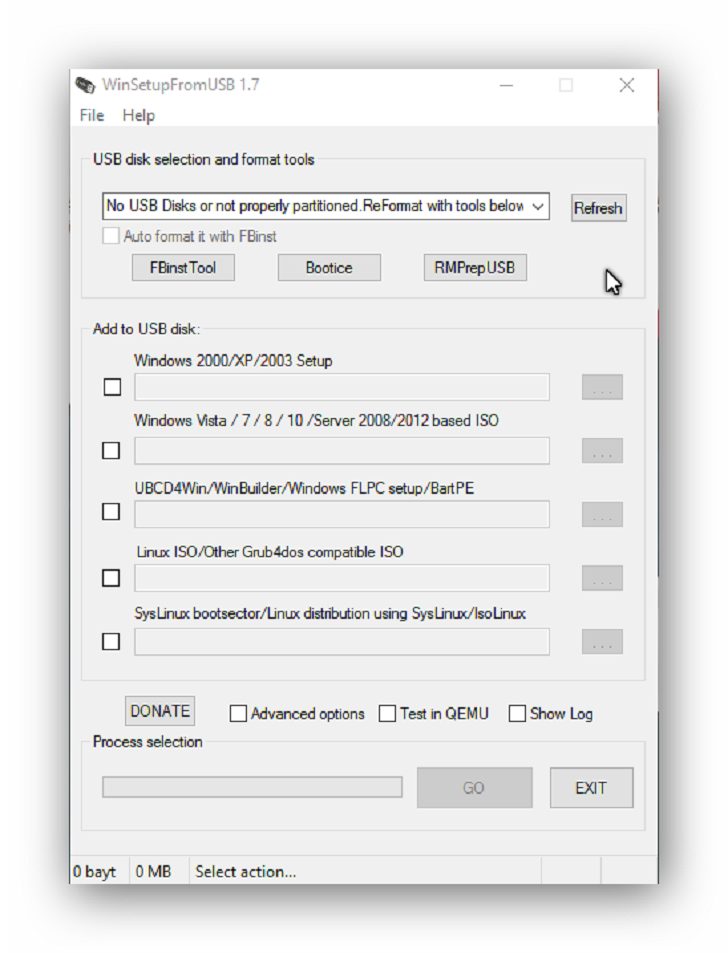This screenshot has width=728, height=953.
Task: Enable SysLinux bootsector checkbox
Action: pyautogui.click(x=111, y=641)
